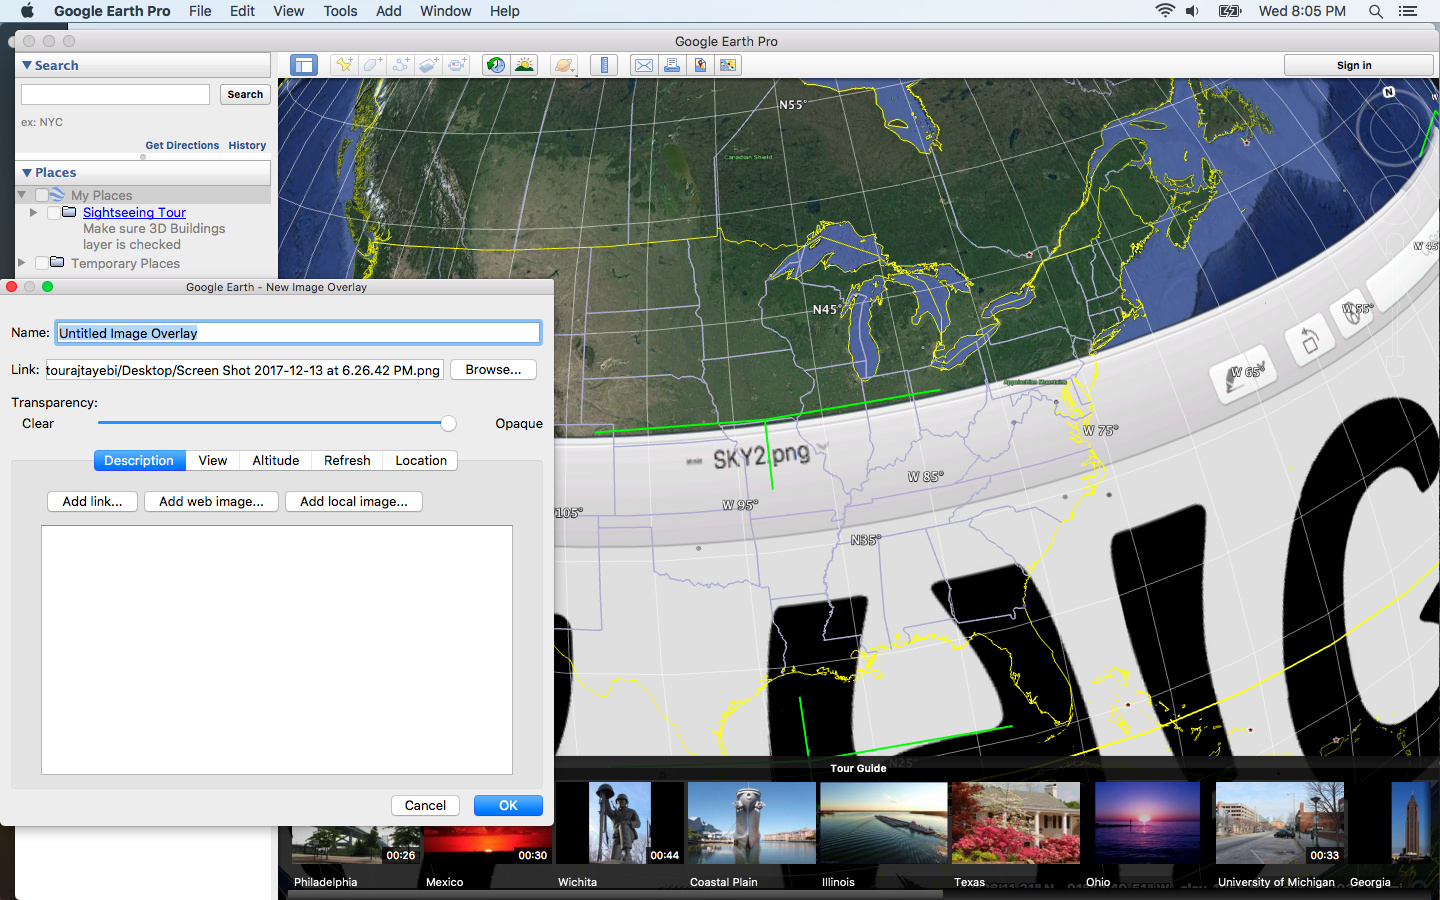Viewport: 1440px width, 900px height.
Task: Click the Record a Tour camera icon
Action: (457, 65)
